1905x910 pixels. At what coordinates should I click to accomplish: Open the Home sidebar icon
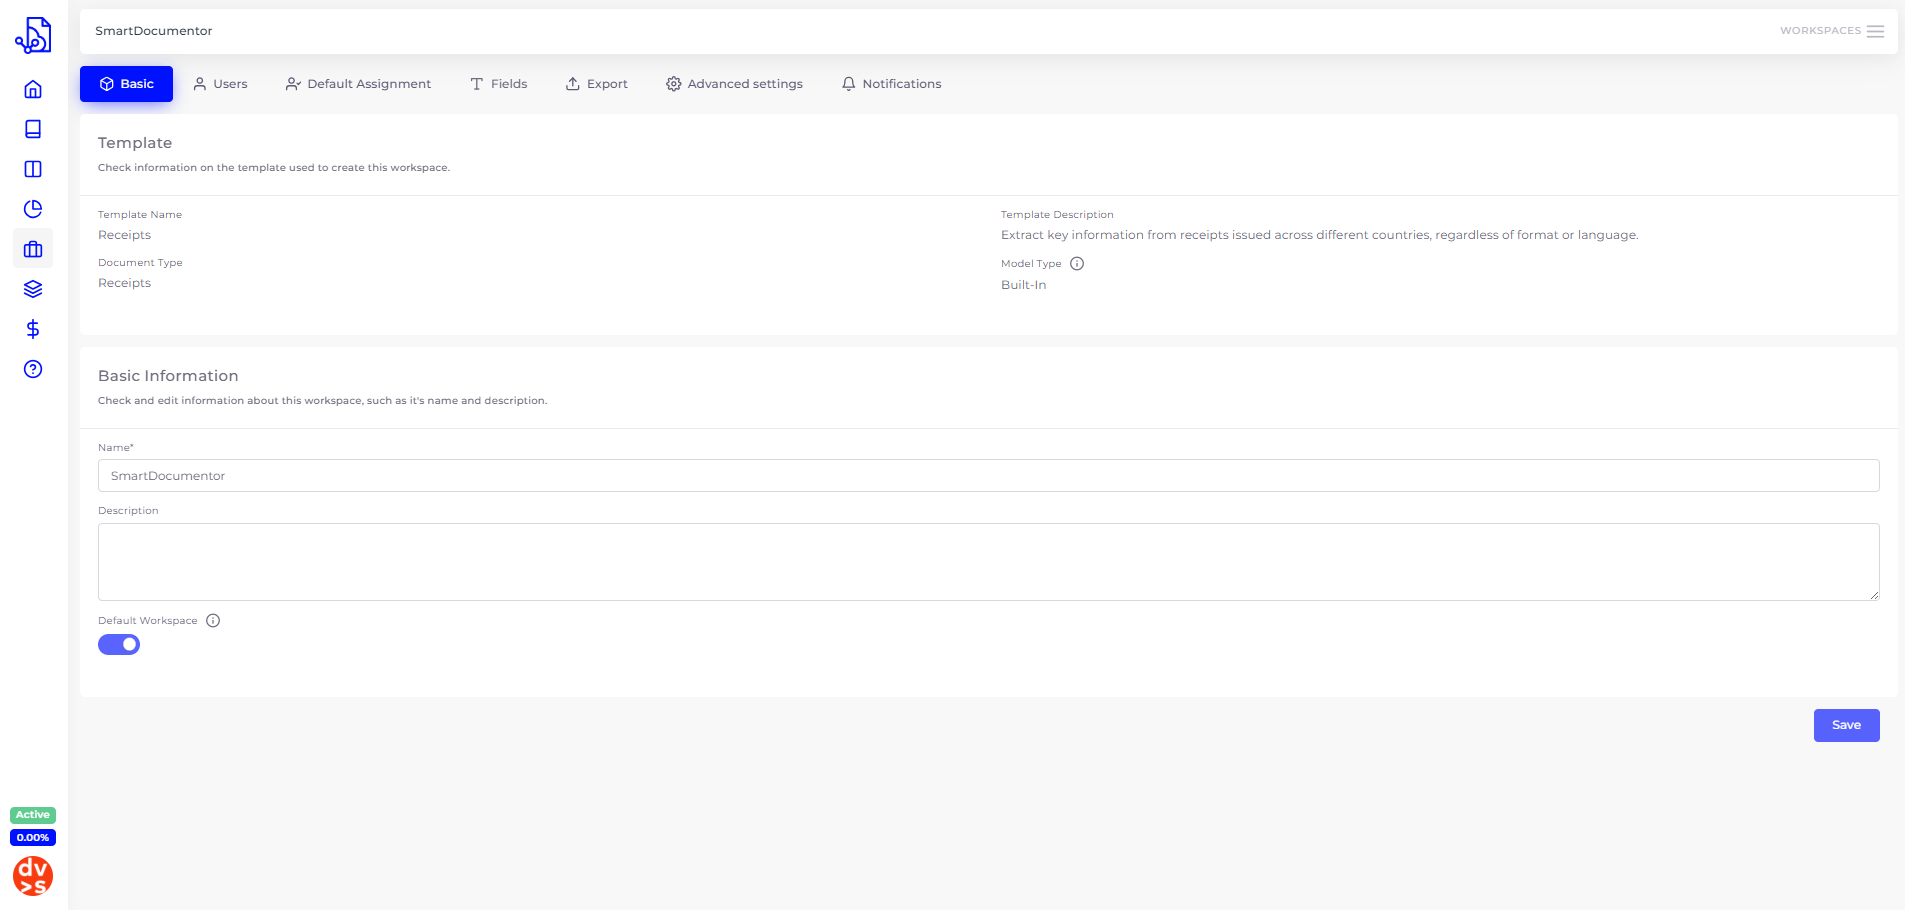pos(33,89)
